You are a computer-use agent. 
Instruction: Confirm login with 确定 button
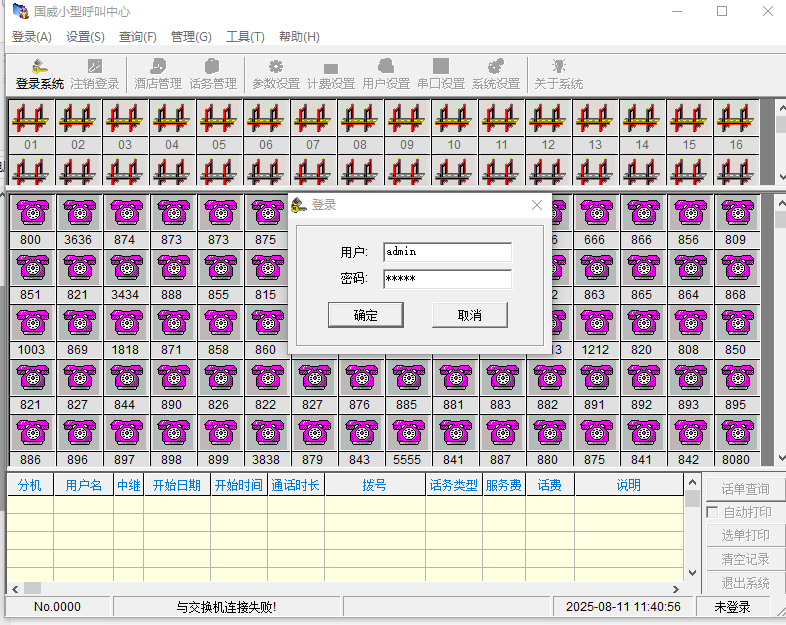point(365,315)
